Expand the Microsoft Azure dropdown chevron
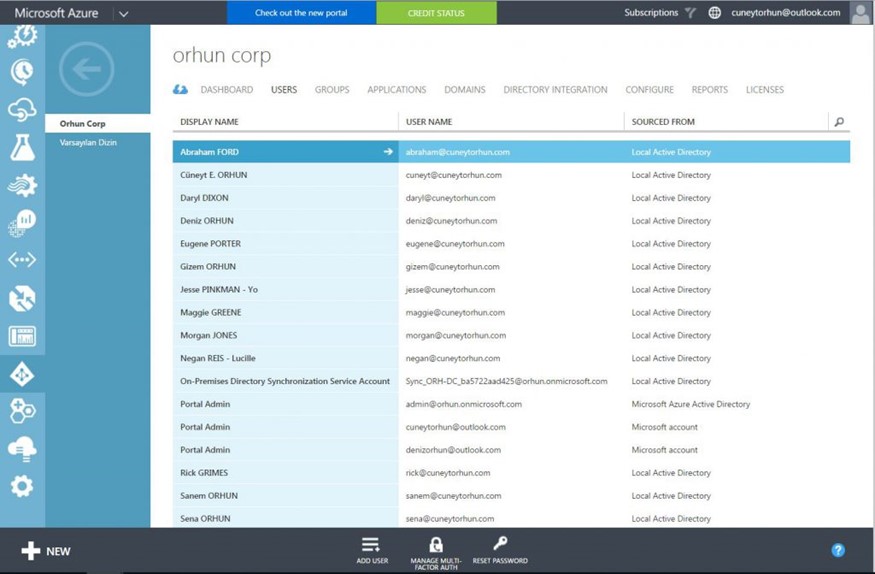The image size is (875, 574). point(124,13)
